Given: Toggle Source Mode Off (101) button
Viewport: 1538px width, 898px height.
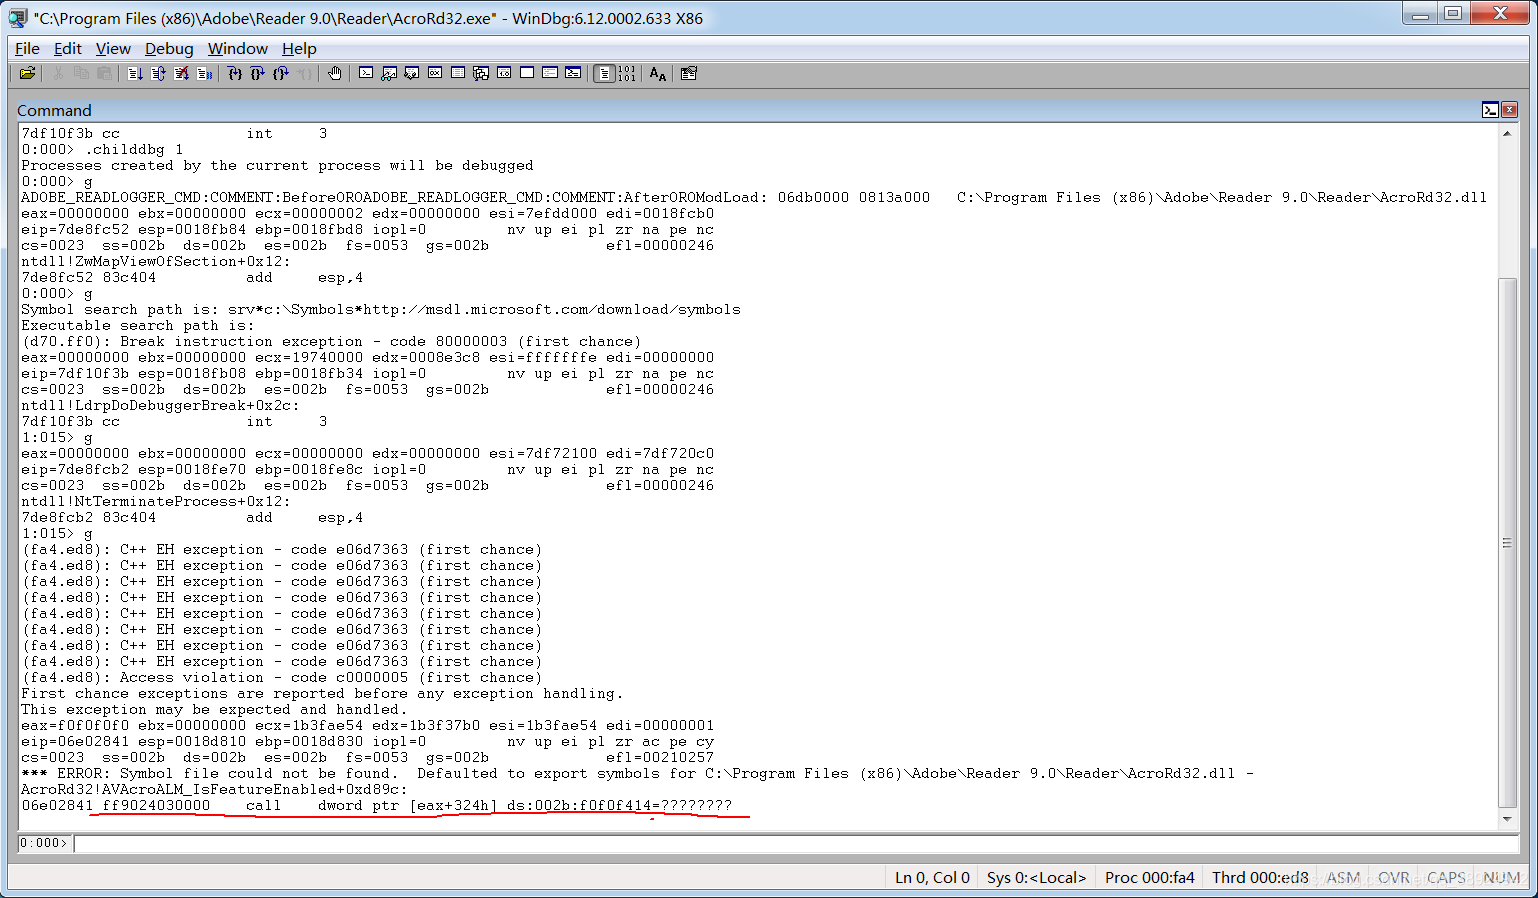Looking at the screenshot, I should coord(627,73).
